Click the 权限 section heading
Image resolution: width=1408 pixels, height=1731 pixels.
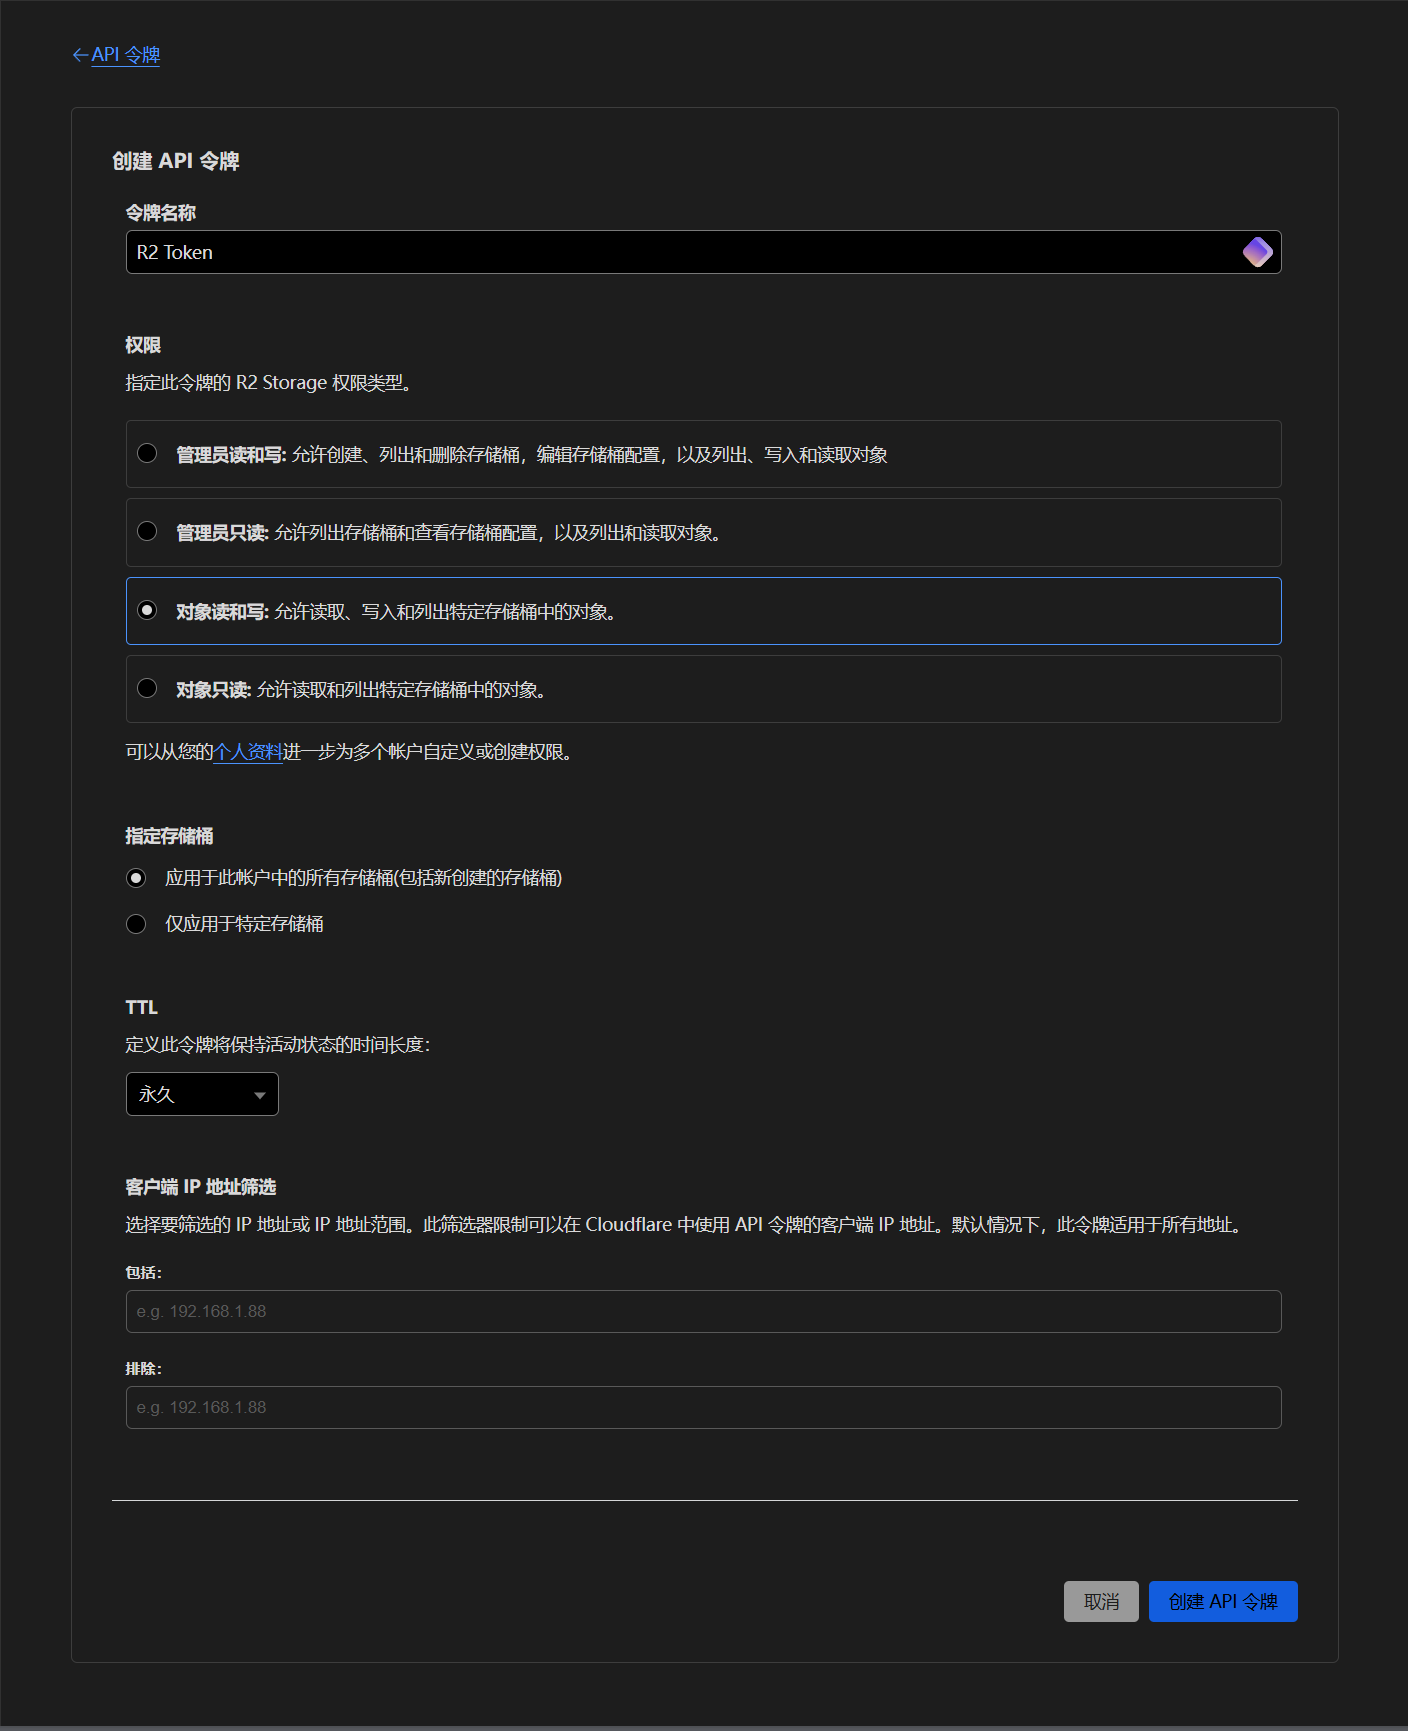pyautogui.click(x=143, y=345)
